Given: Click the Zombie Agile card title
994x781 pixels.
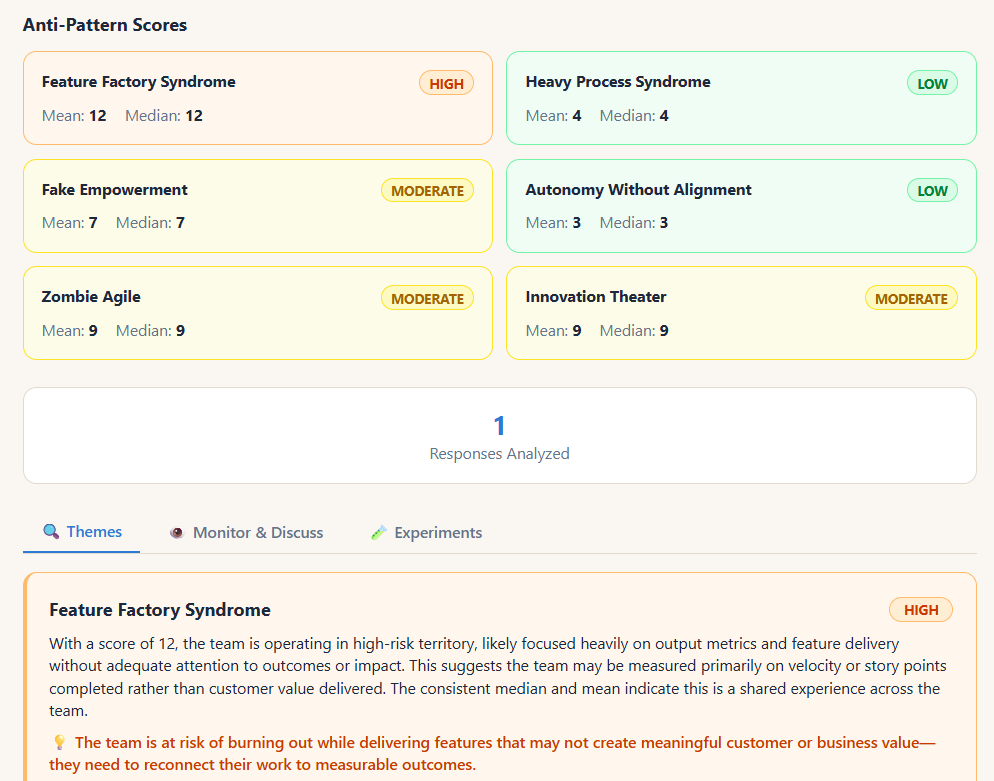Looking at the screenshot, I should (x=91, y=297).
